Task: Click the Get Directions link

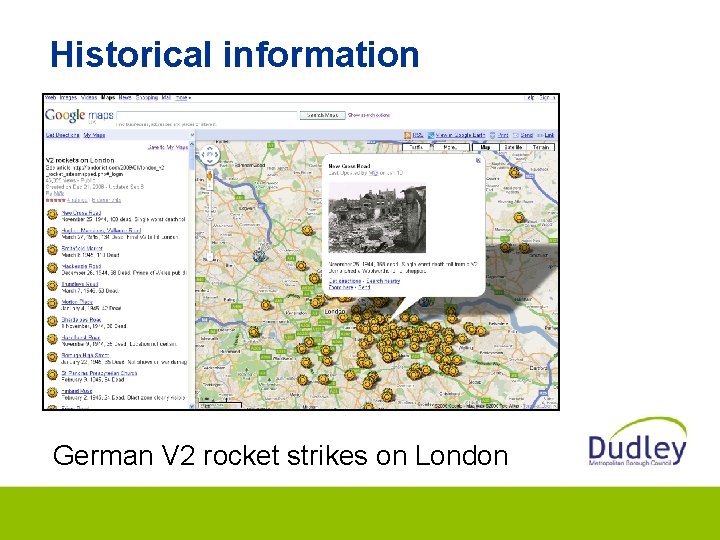Action: click(62, 135)
